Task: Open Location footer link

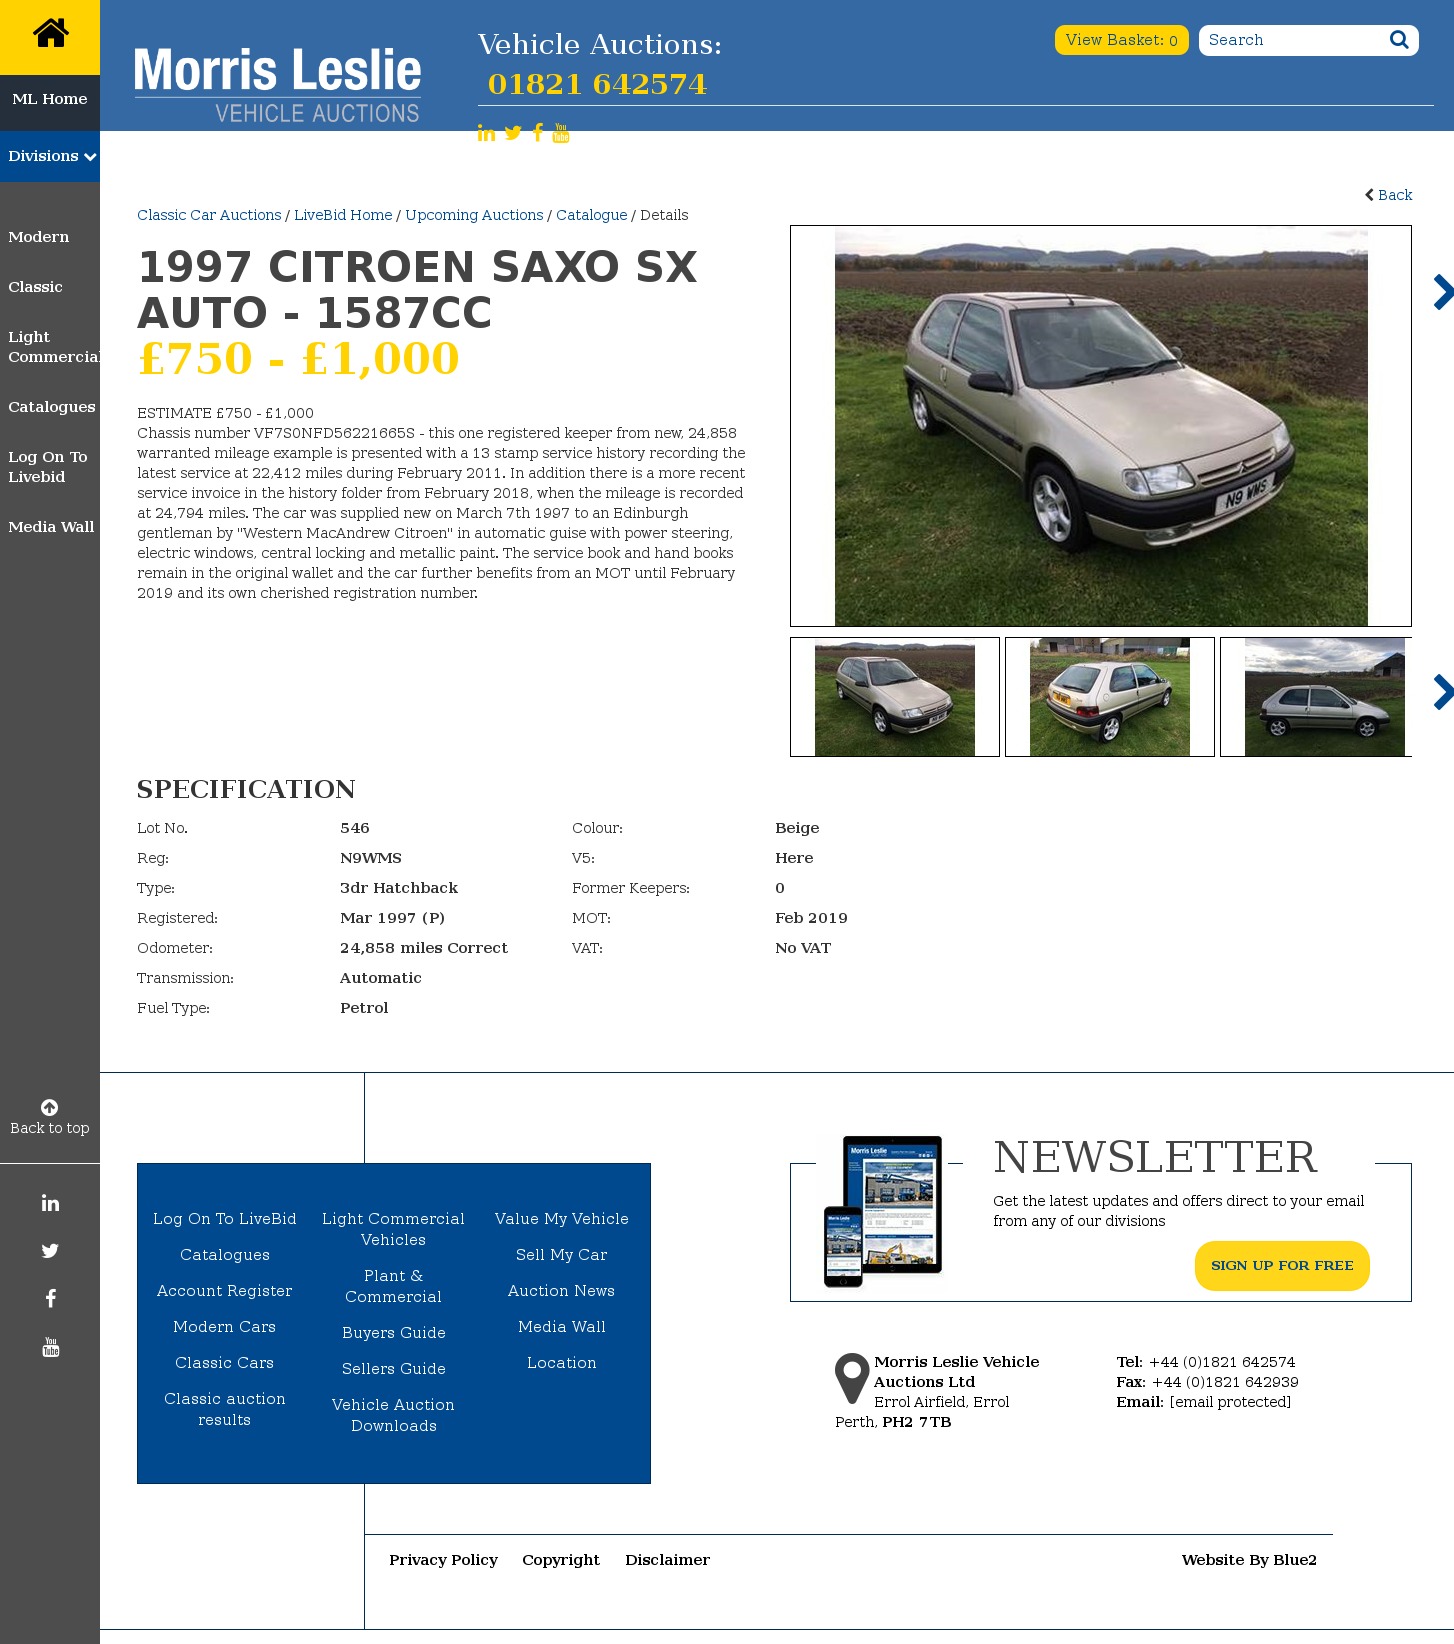Action: tap(562, 1363)
